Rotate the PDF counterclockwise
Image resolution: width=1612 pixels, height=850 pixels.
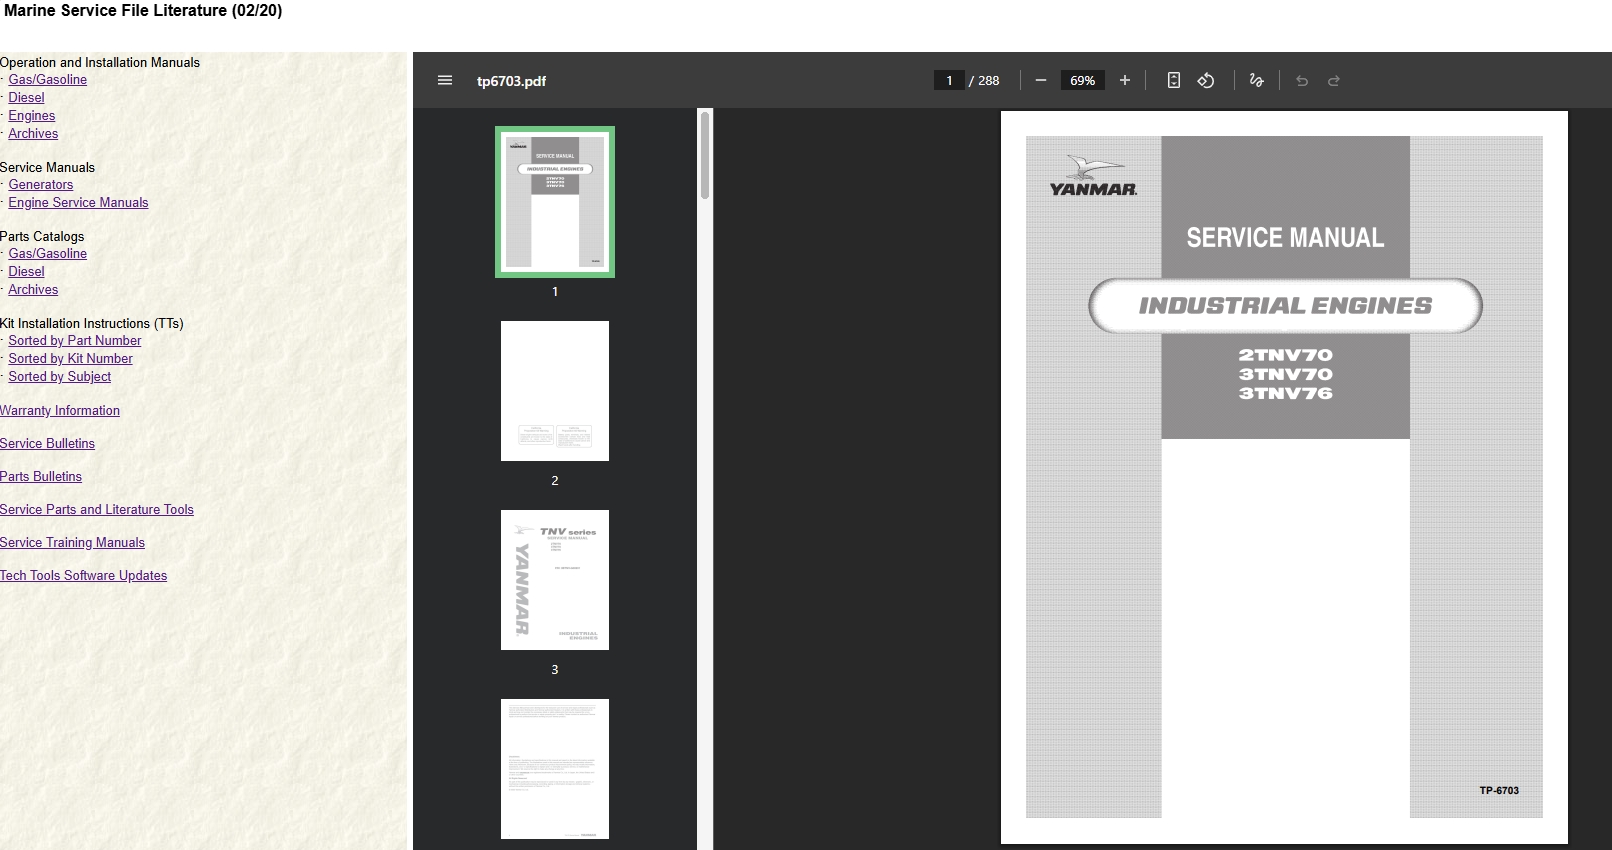1206,81
